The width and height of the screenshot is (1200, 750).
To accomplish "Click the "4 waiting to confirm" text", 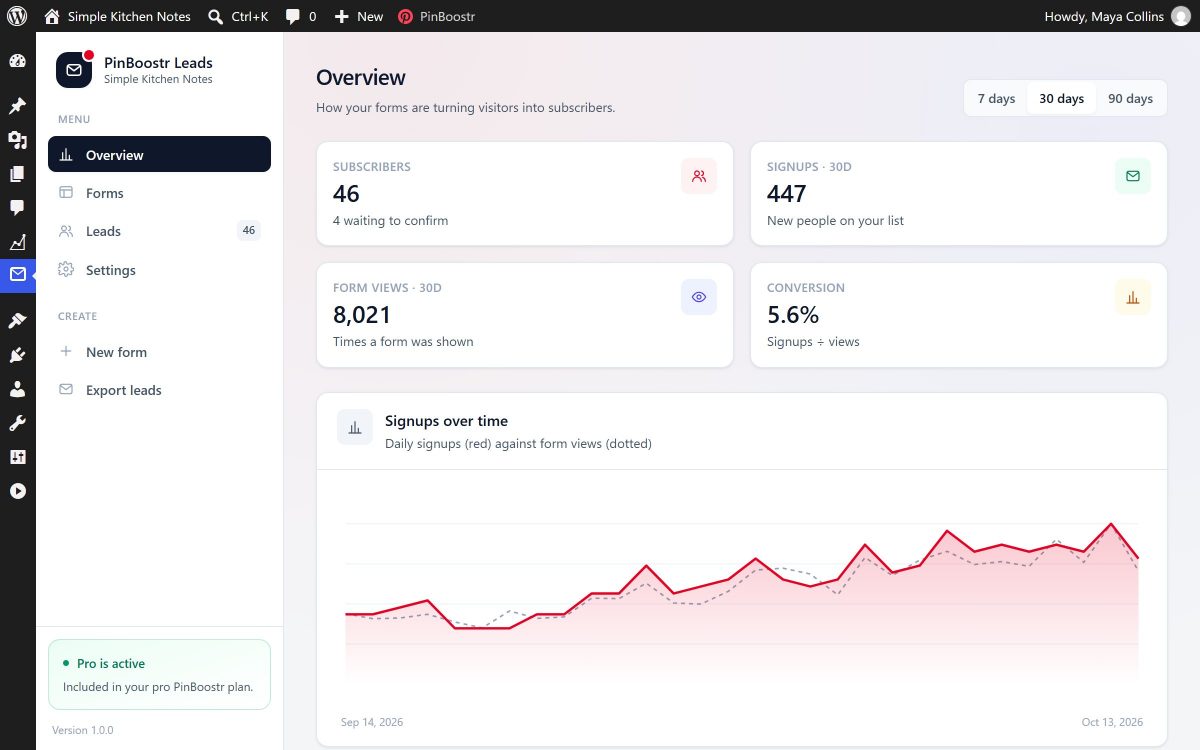I will [x=390, y=221].
